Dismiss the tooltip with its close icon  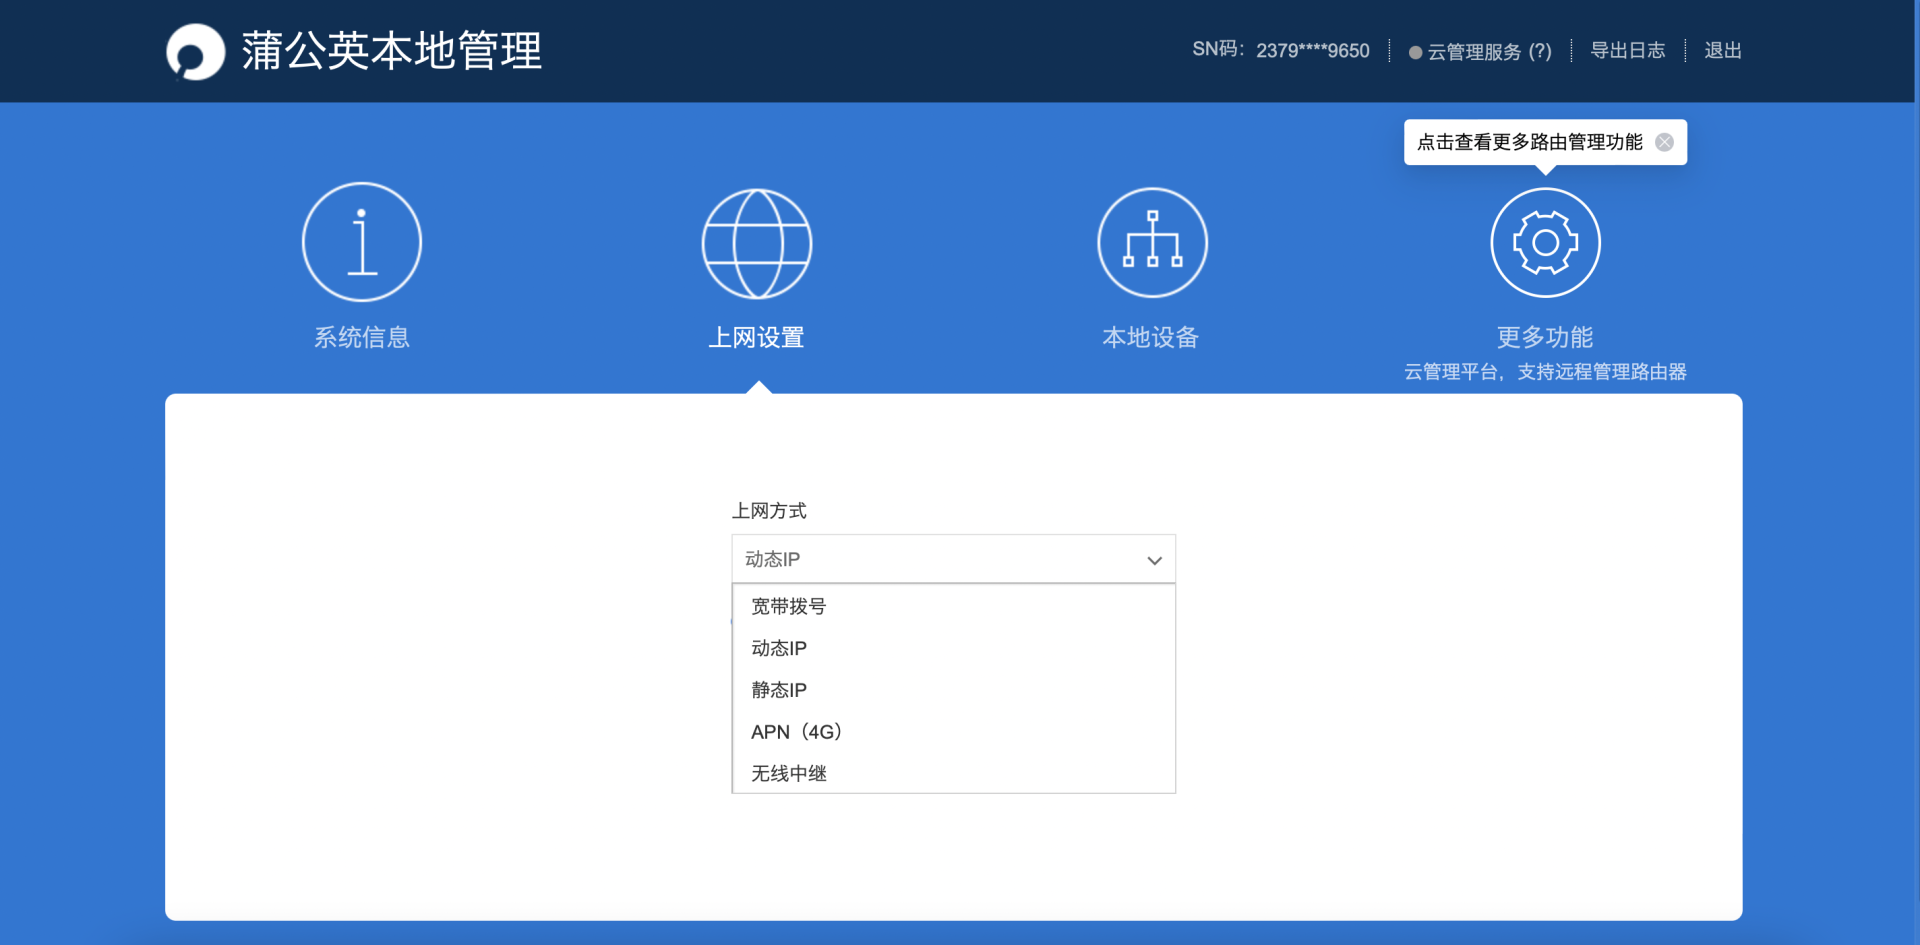(x=1664, y=142)
